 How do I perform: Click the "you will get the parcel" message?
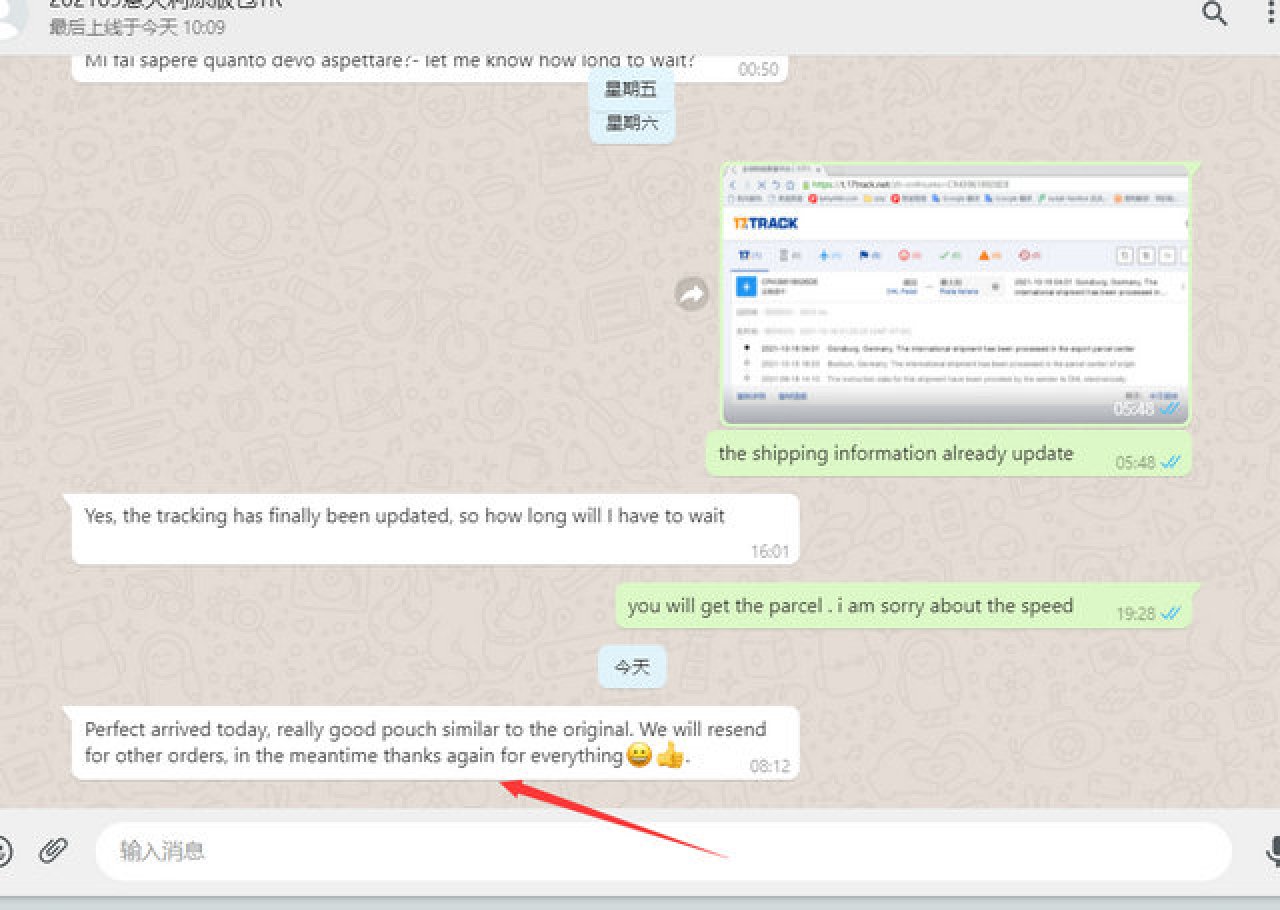(850, 606)
